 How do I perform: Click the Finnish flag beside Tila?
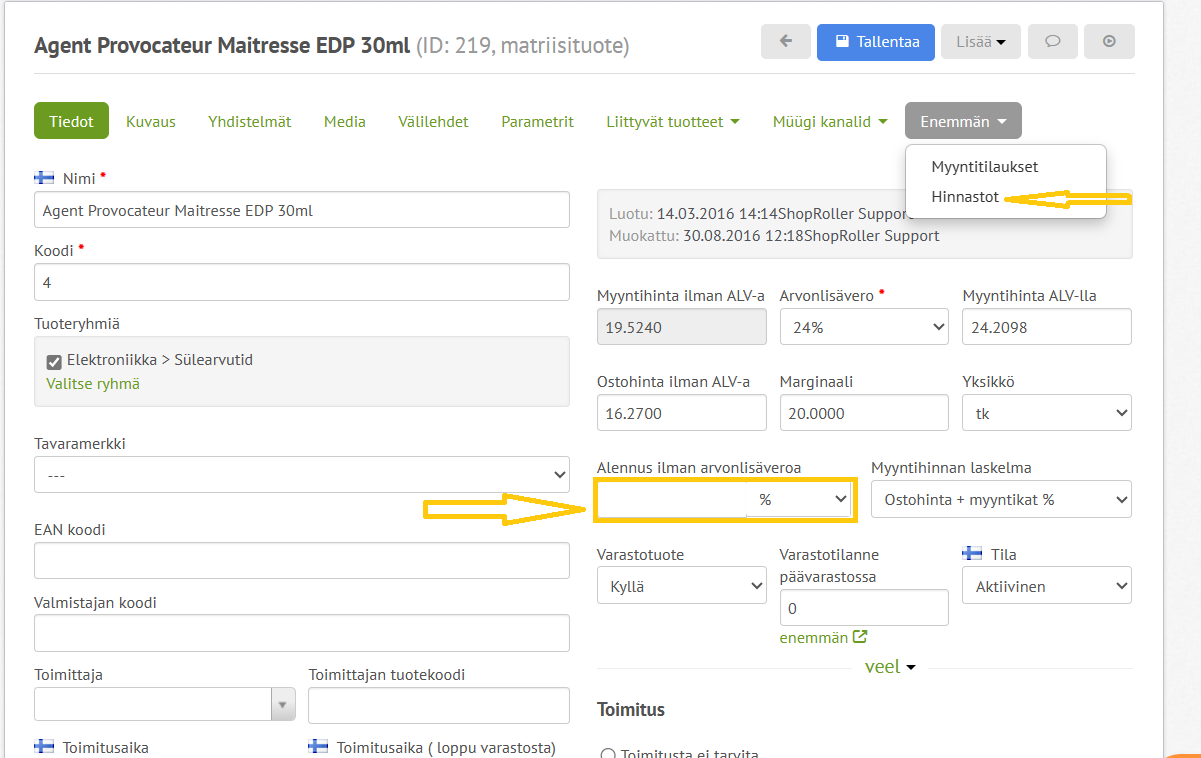(972, 554)
